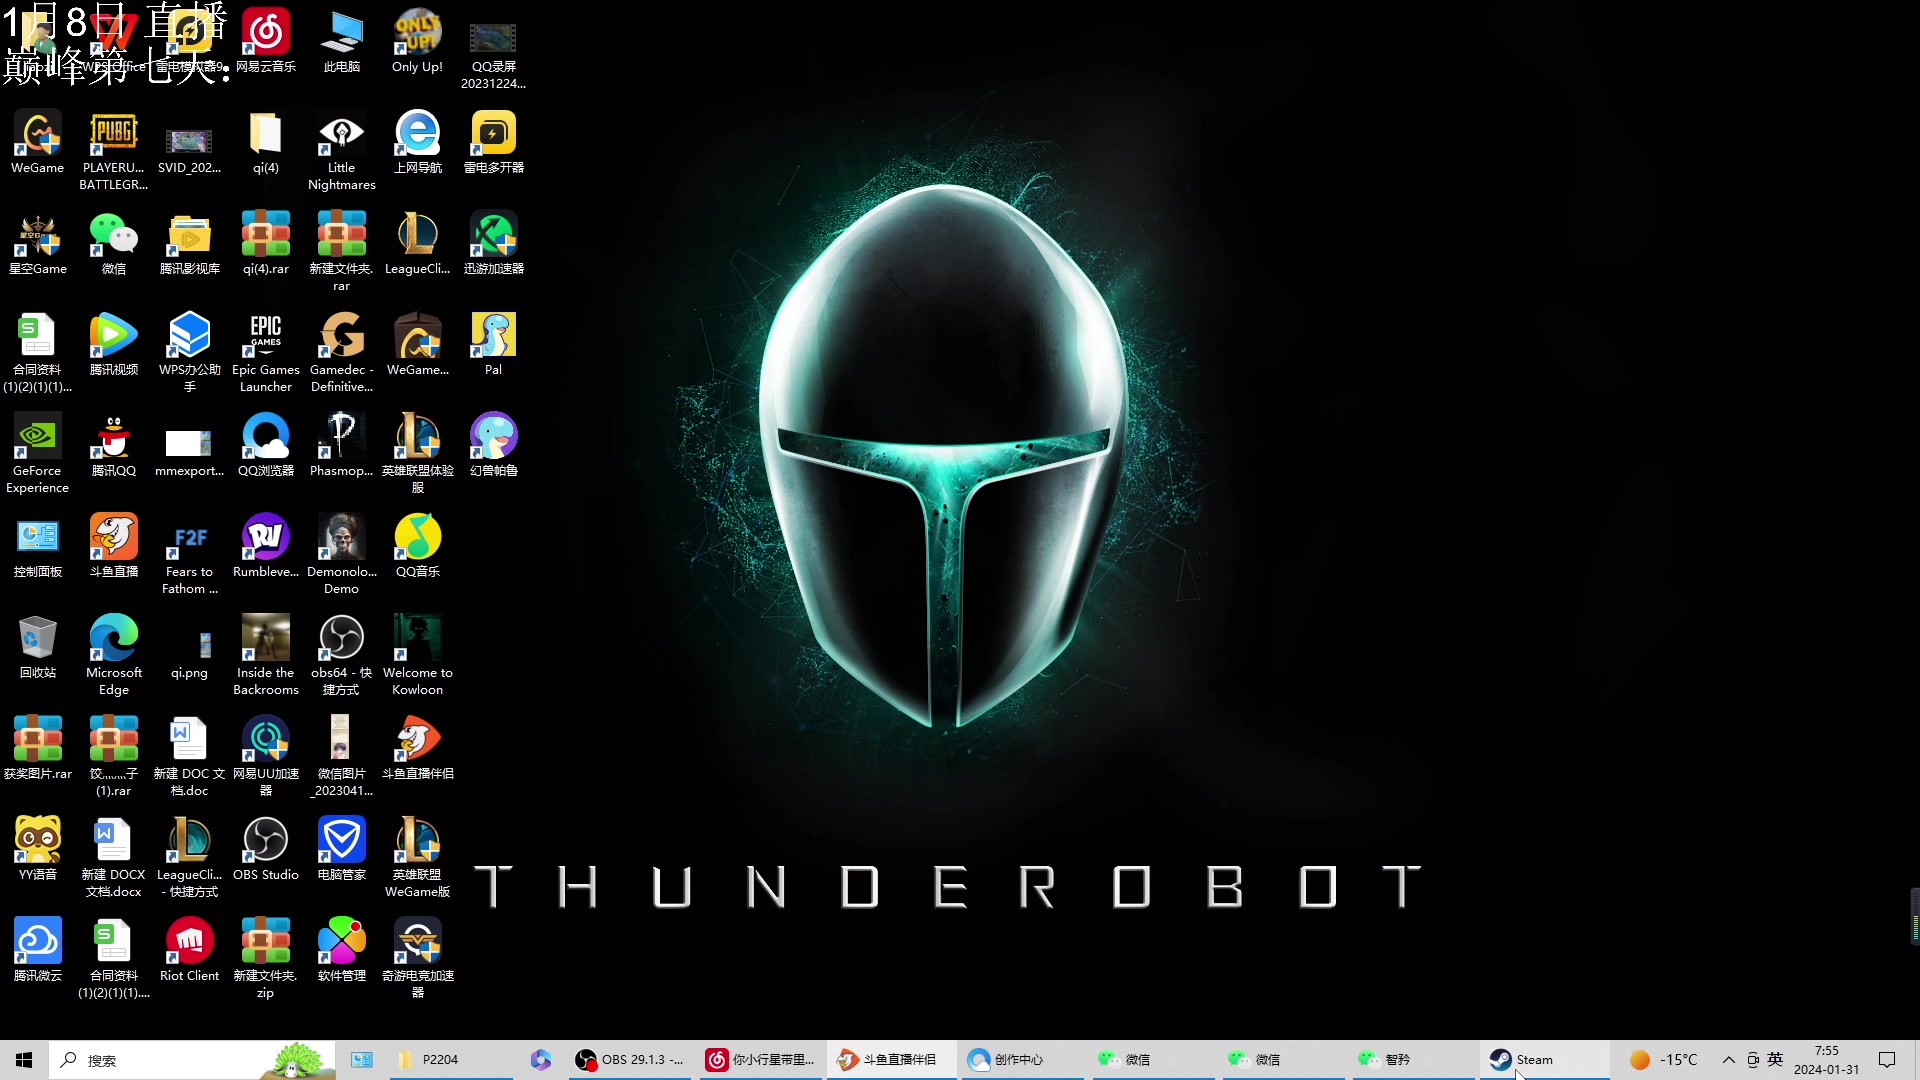Open weather widget showing -15°C
Viewport: 1920px width, 1080px height.
pyautogui.click(x=1663, y=1060)
